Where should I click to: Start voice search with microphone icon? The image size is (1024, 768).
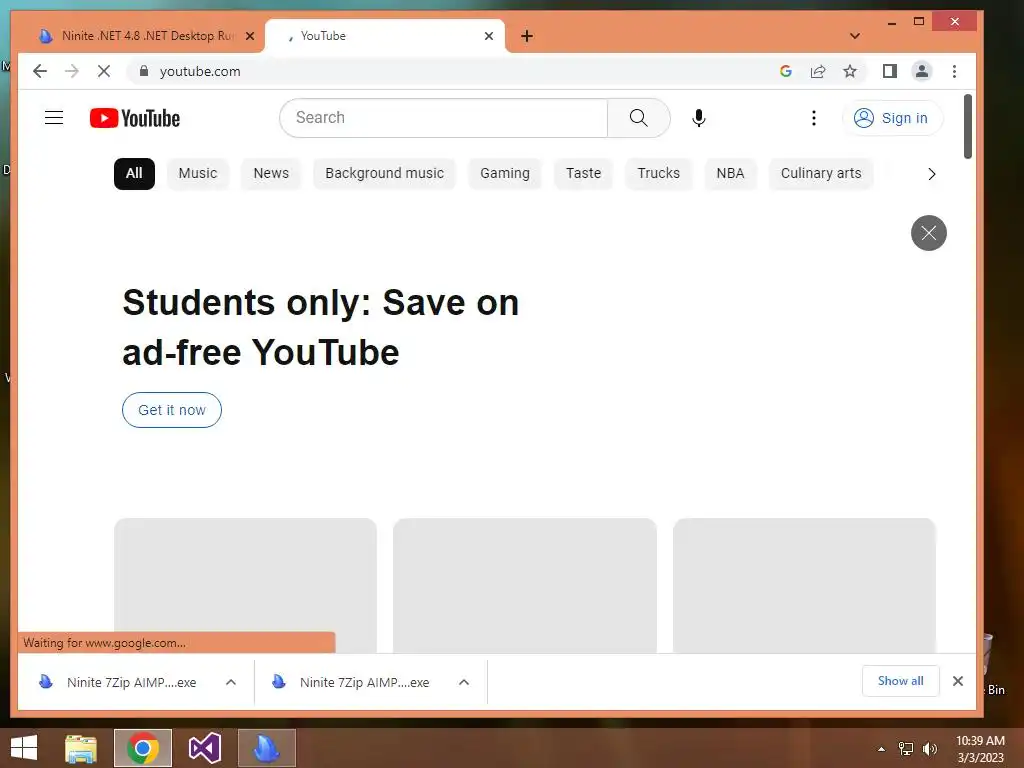click(698, 118)
